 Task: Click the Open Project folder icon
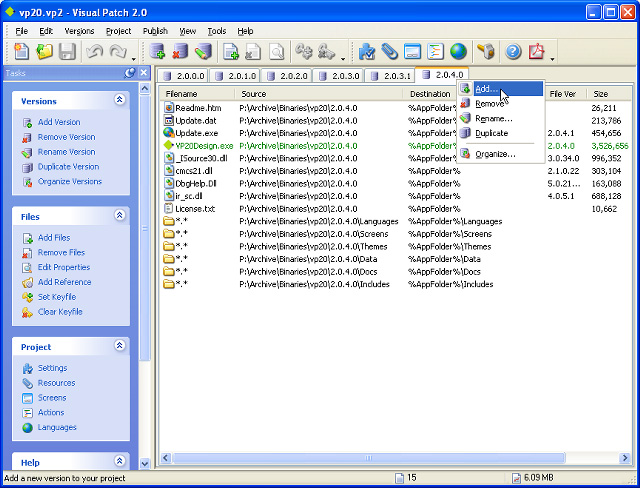pyautogui.click(x=44, y=52)
